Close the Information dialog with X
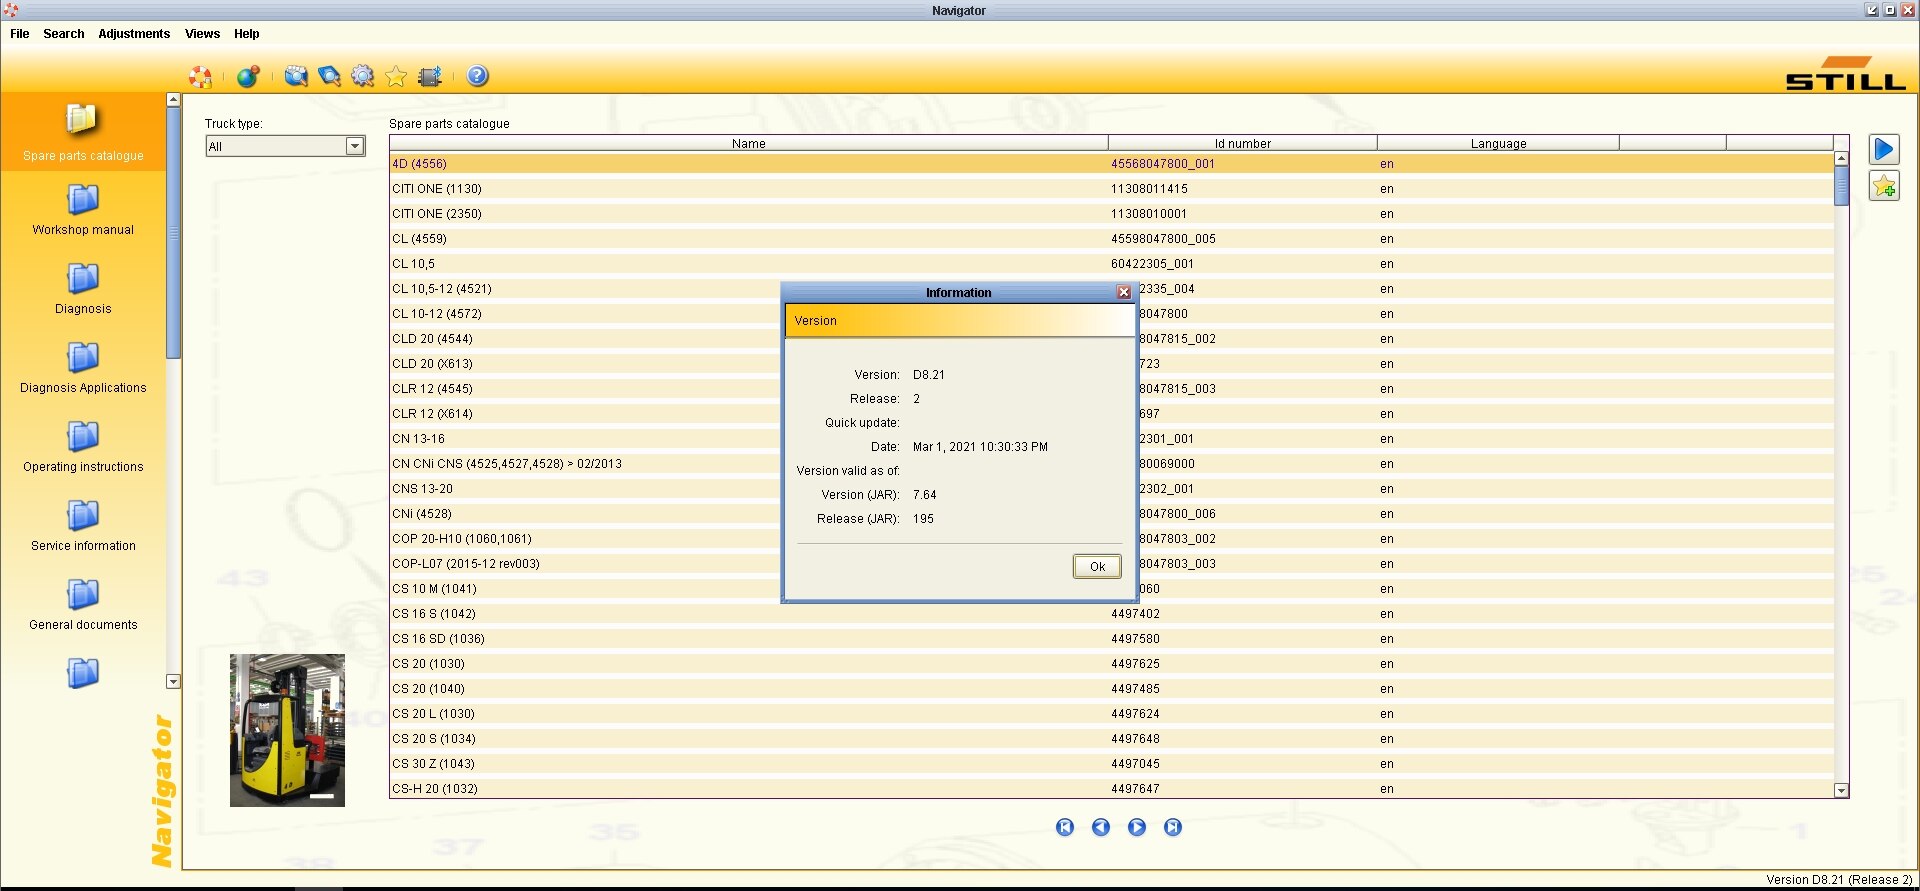1920x891 pixels. click(x=1124, y=292)
